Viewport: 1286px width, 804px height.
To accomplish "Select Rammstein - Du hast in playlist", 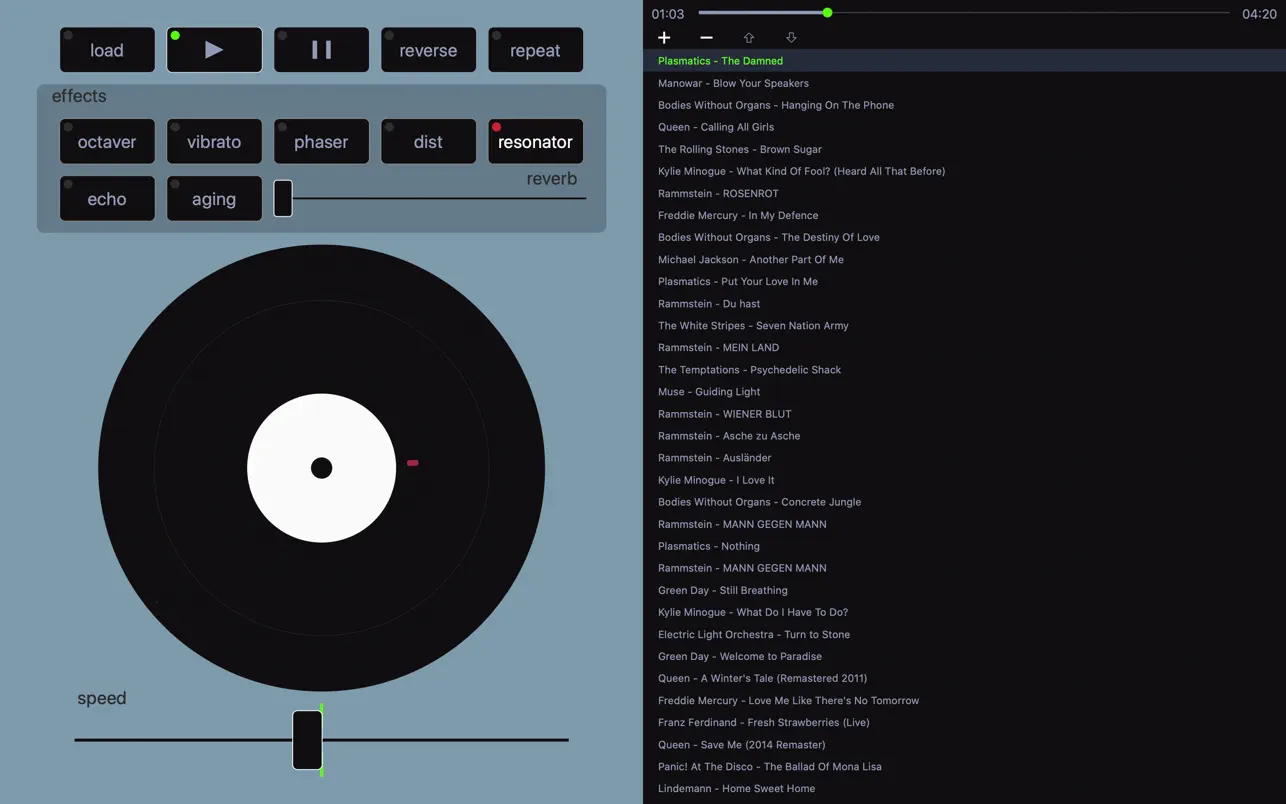I will tap(709, 304).
